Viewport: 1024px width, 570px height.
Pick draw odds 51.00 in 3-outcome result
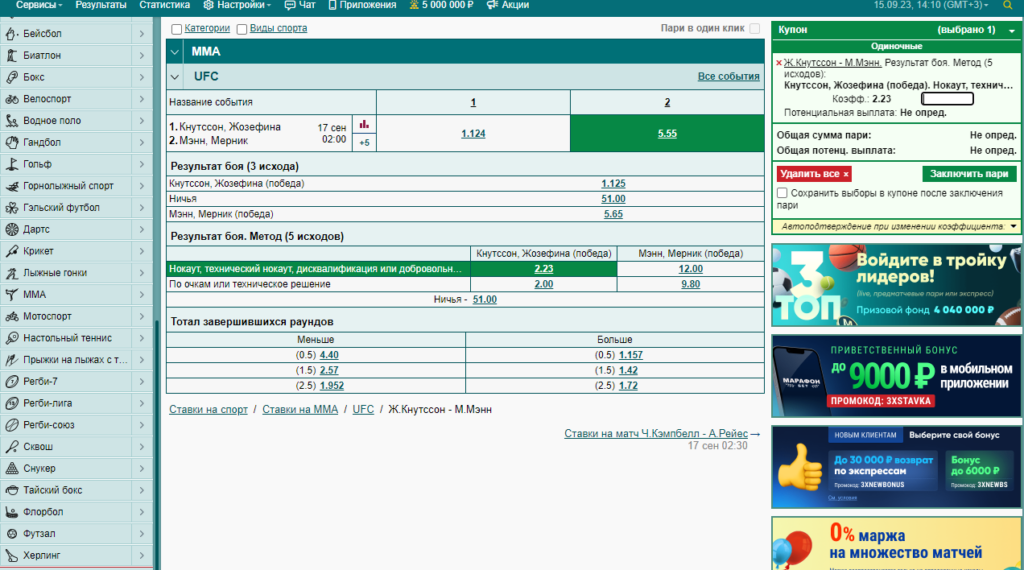pyautogui.click(x=613, y=199)
